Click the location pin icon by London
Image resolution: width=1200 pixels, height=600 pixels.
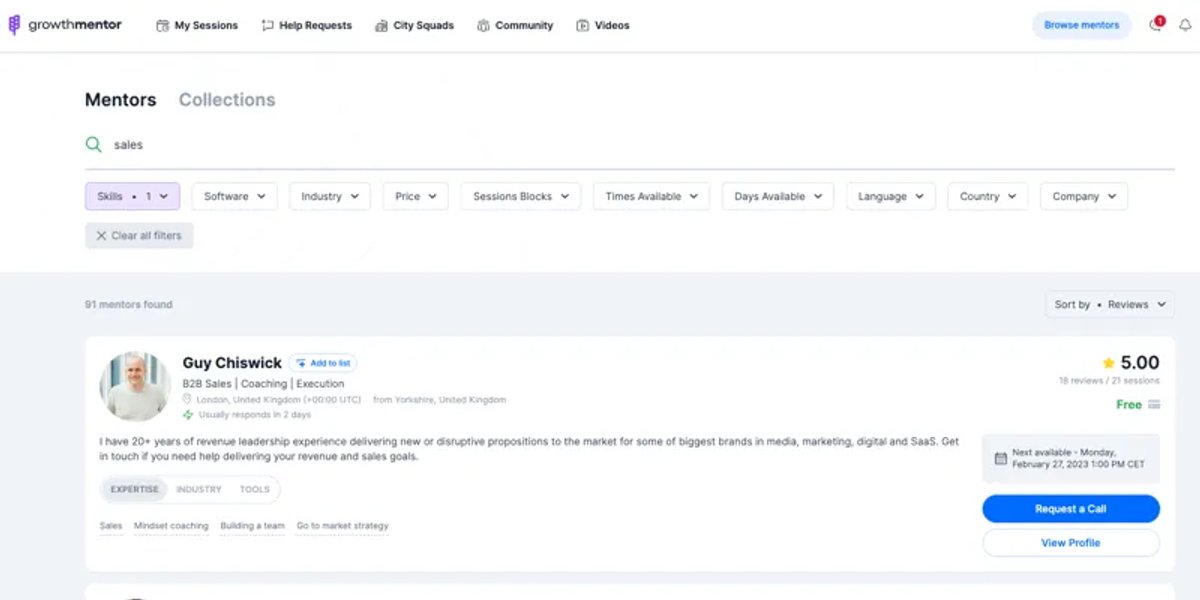tap(187, 400)
